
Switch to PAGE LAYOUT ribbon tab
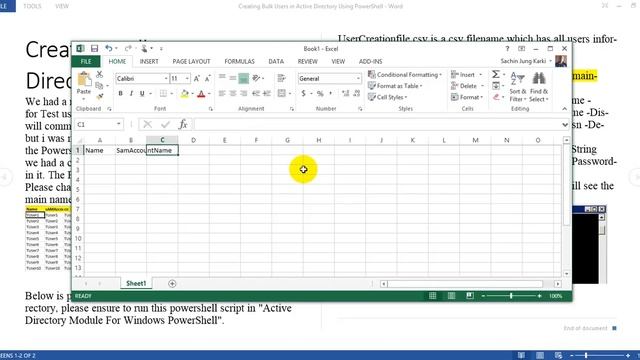[x=191, y=61]
